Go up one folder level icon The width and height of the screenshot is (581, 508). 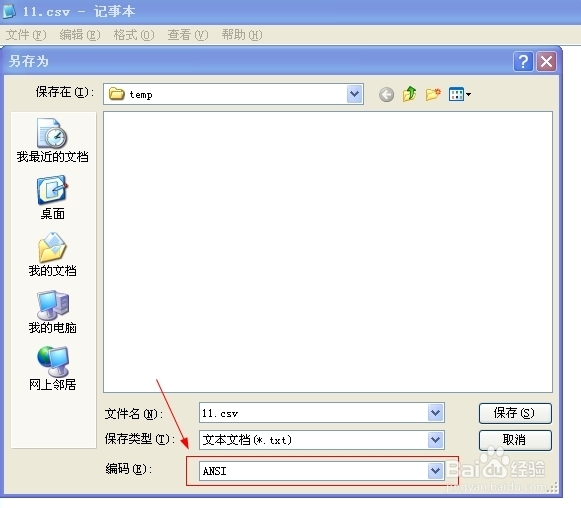[x=409, y=94]
